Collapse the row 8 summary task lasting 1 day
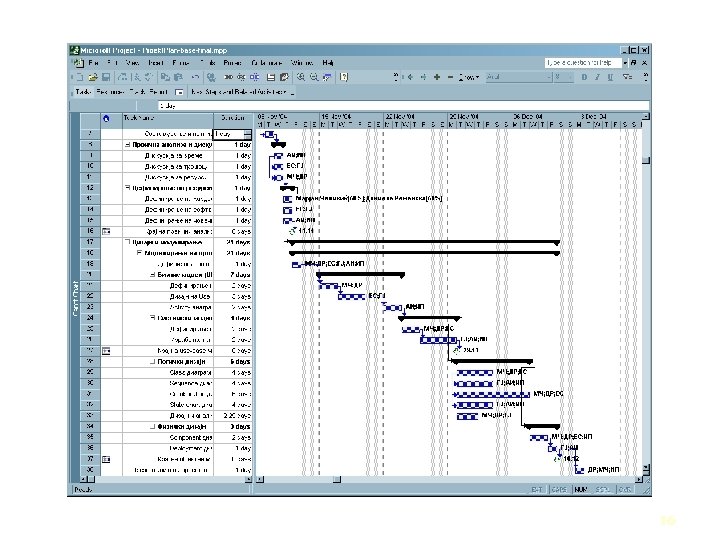 [x=128, y=145]
